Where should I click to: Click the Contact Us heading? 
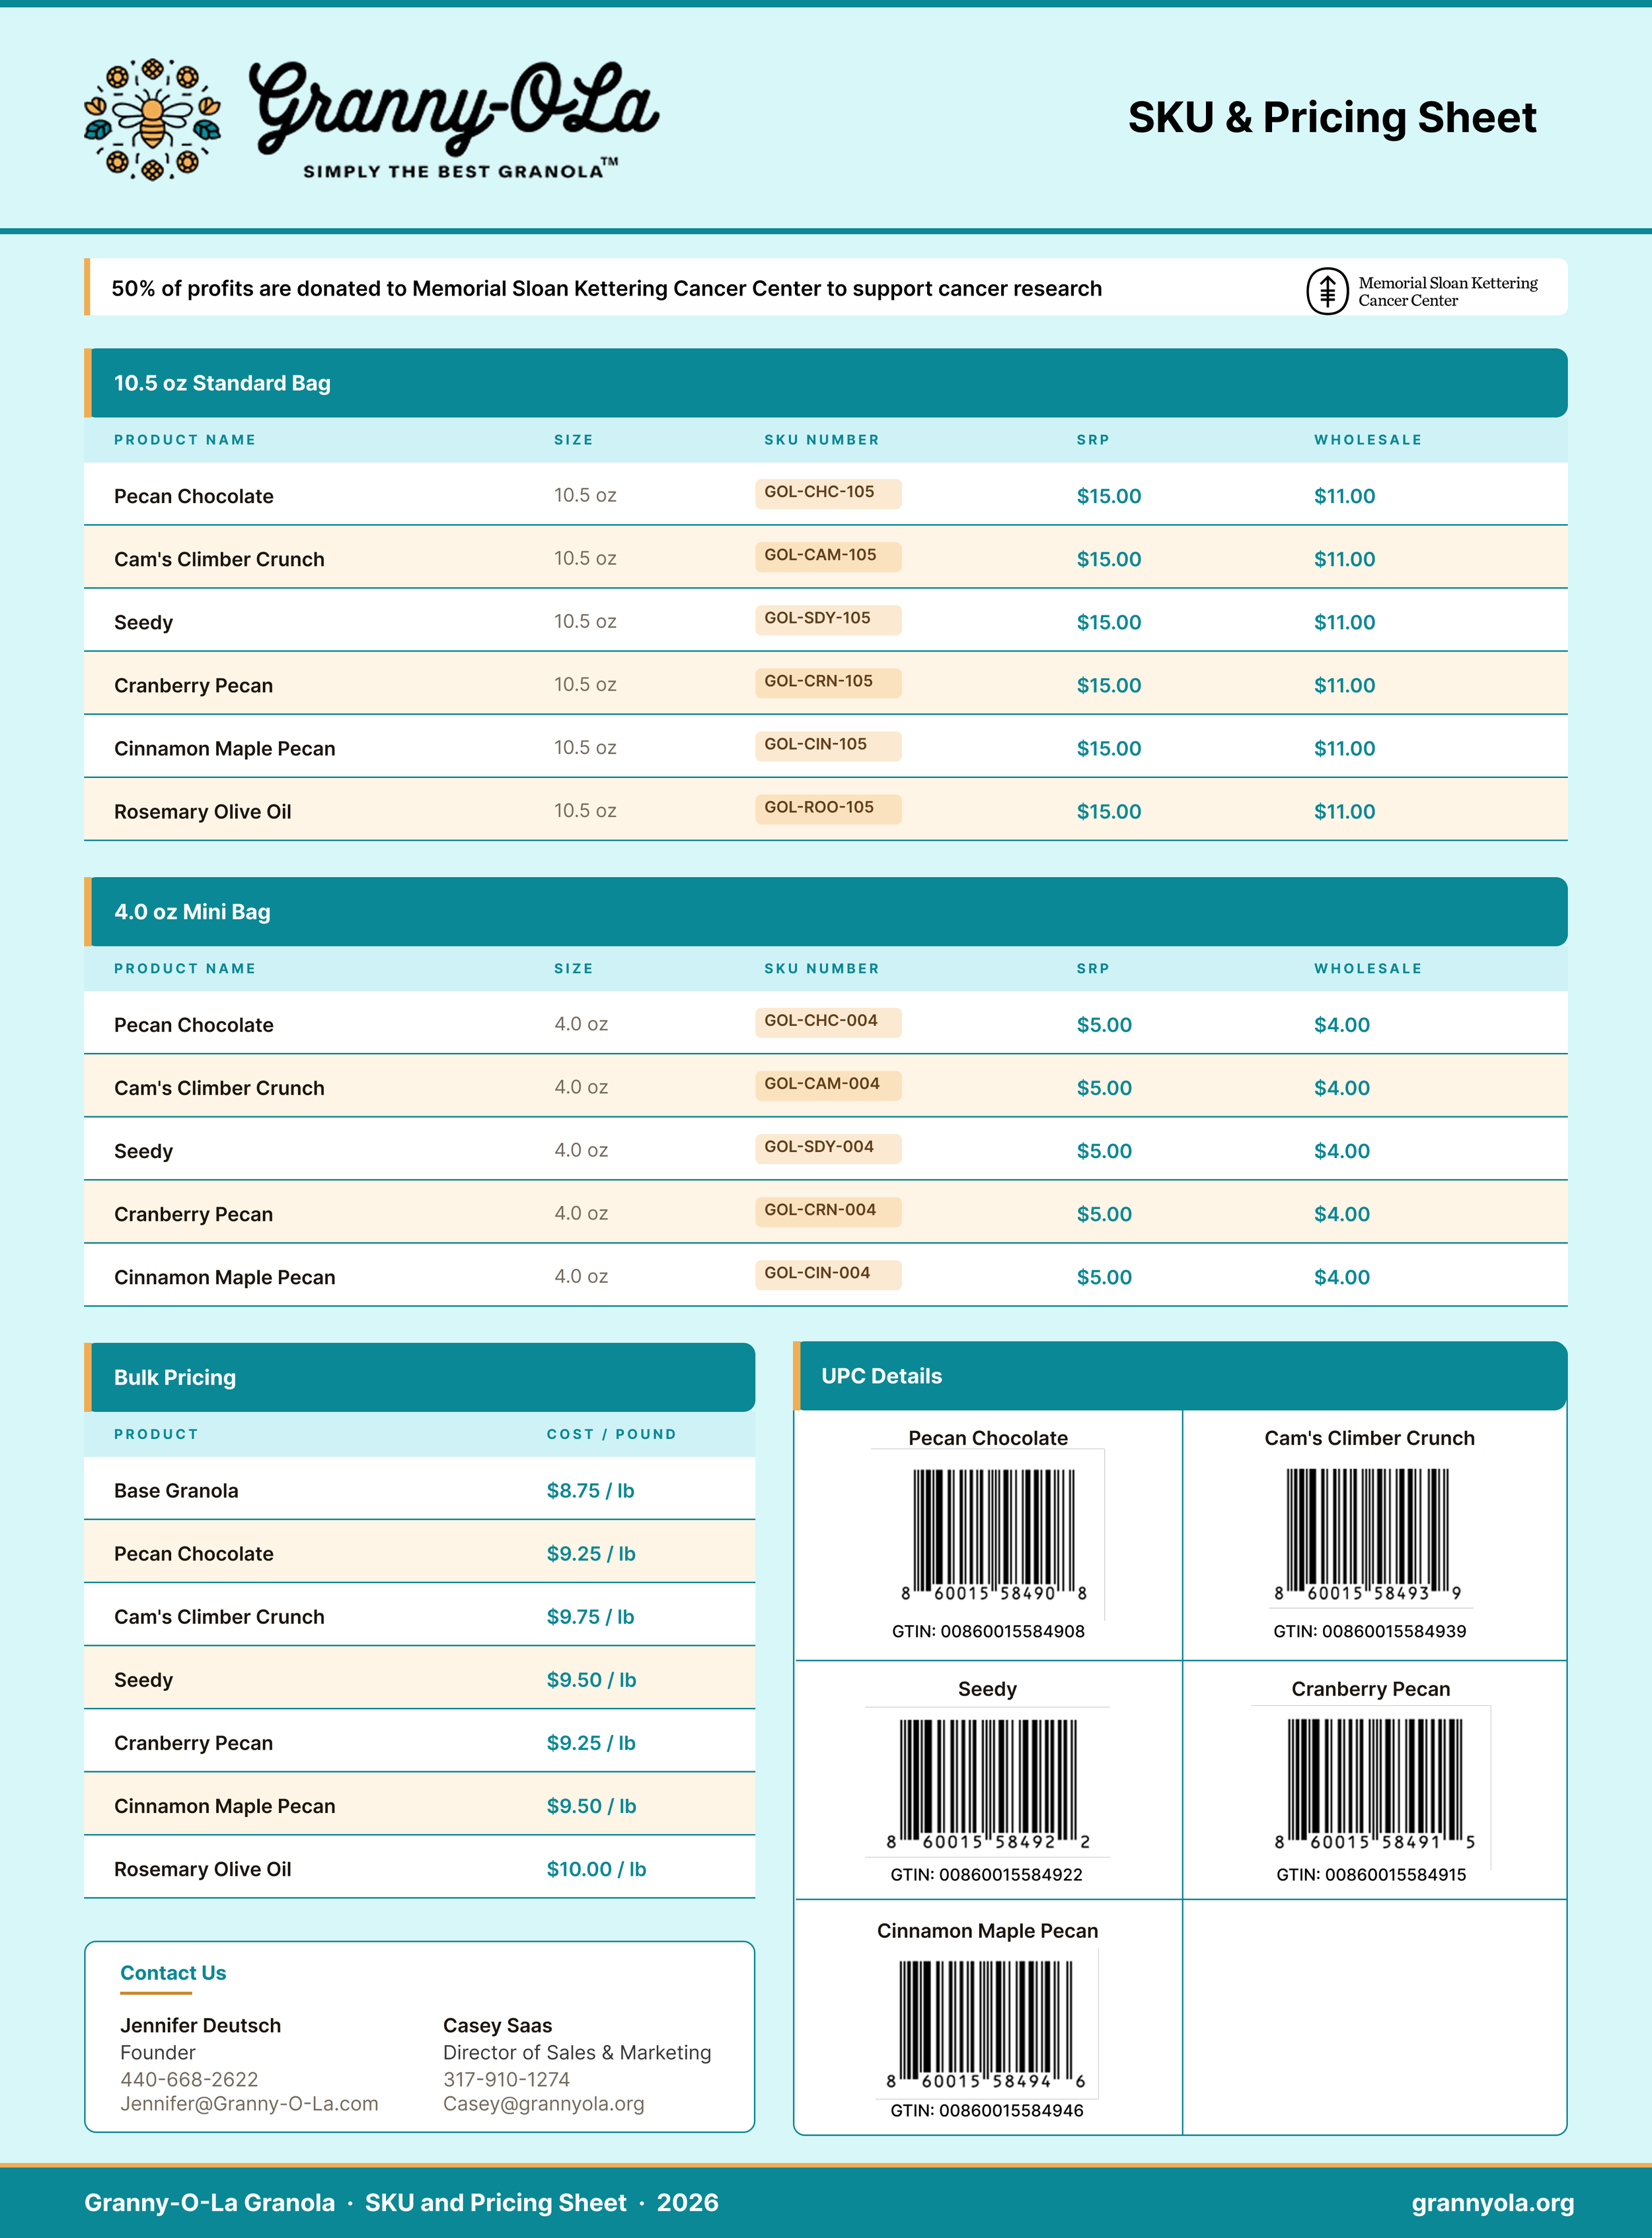pyautogui.click(x=173, y=1973)
